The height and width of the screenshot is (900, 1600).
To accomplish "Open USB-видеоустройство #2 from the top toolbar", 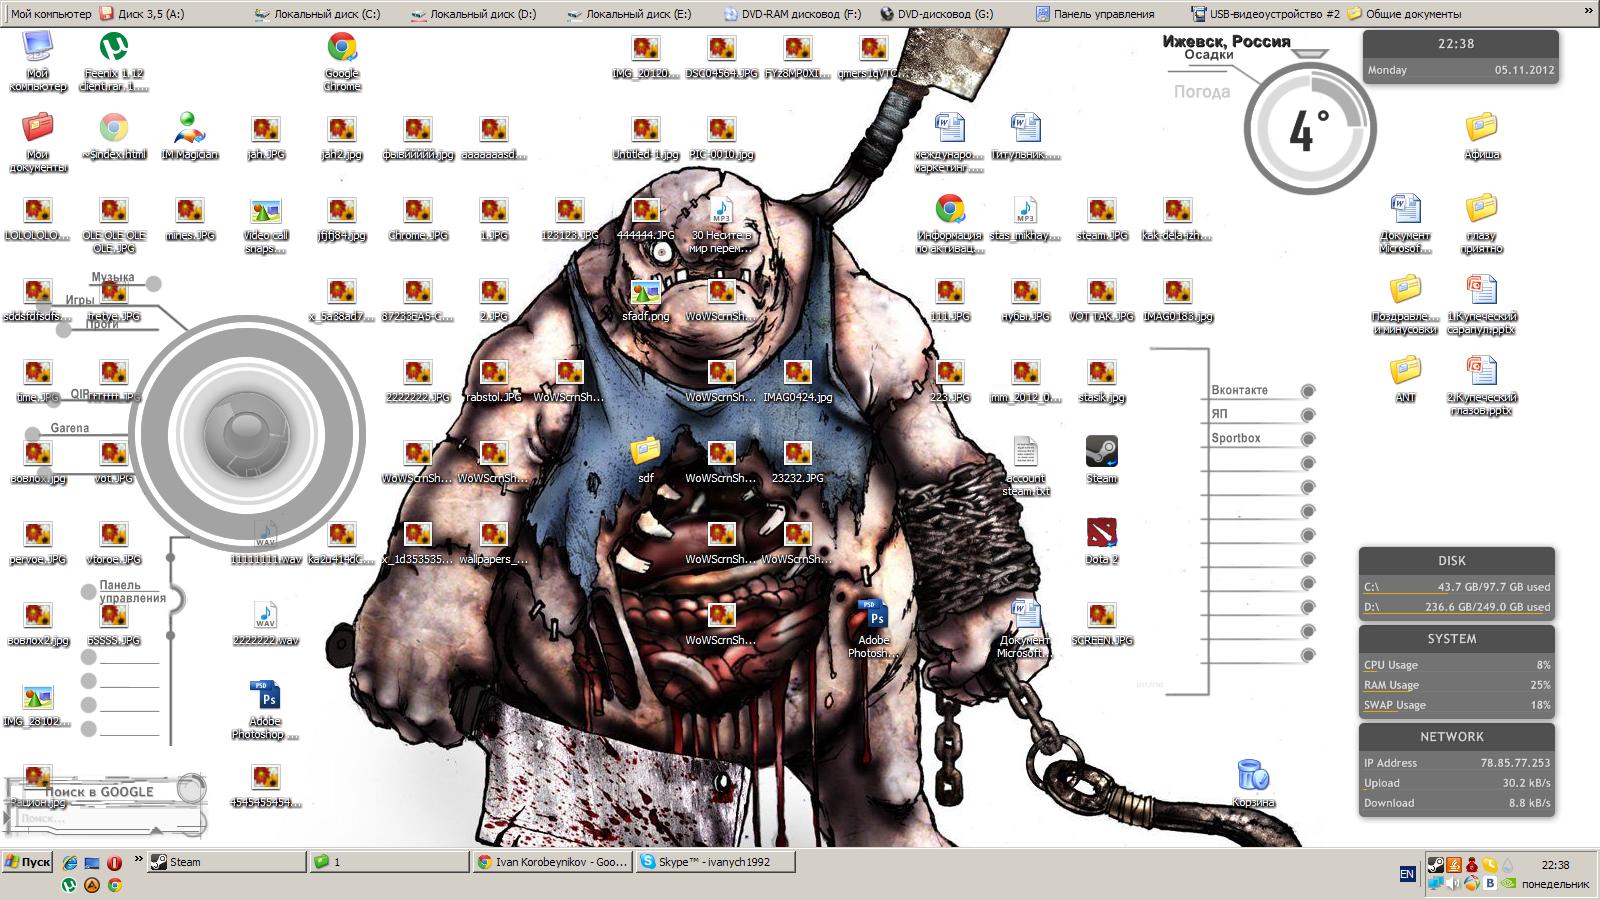I will [1266, 14].
